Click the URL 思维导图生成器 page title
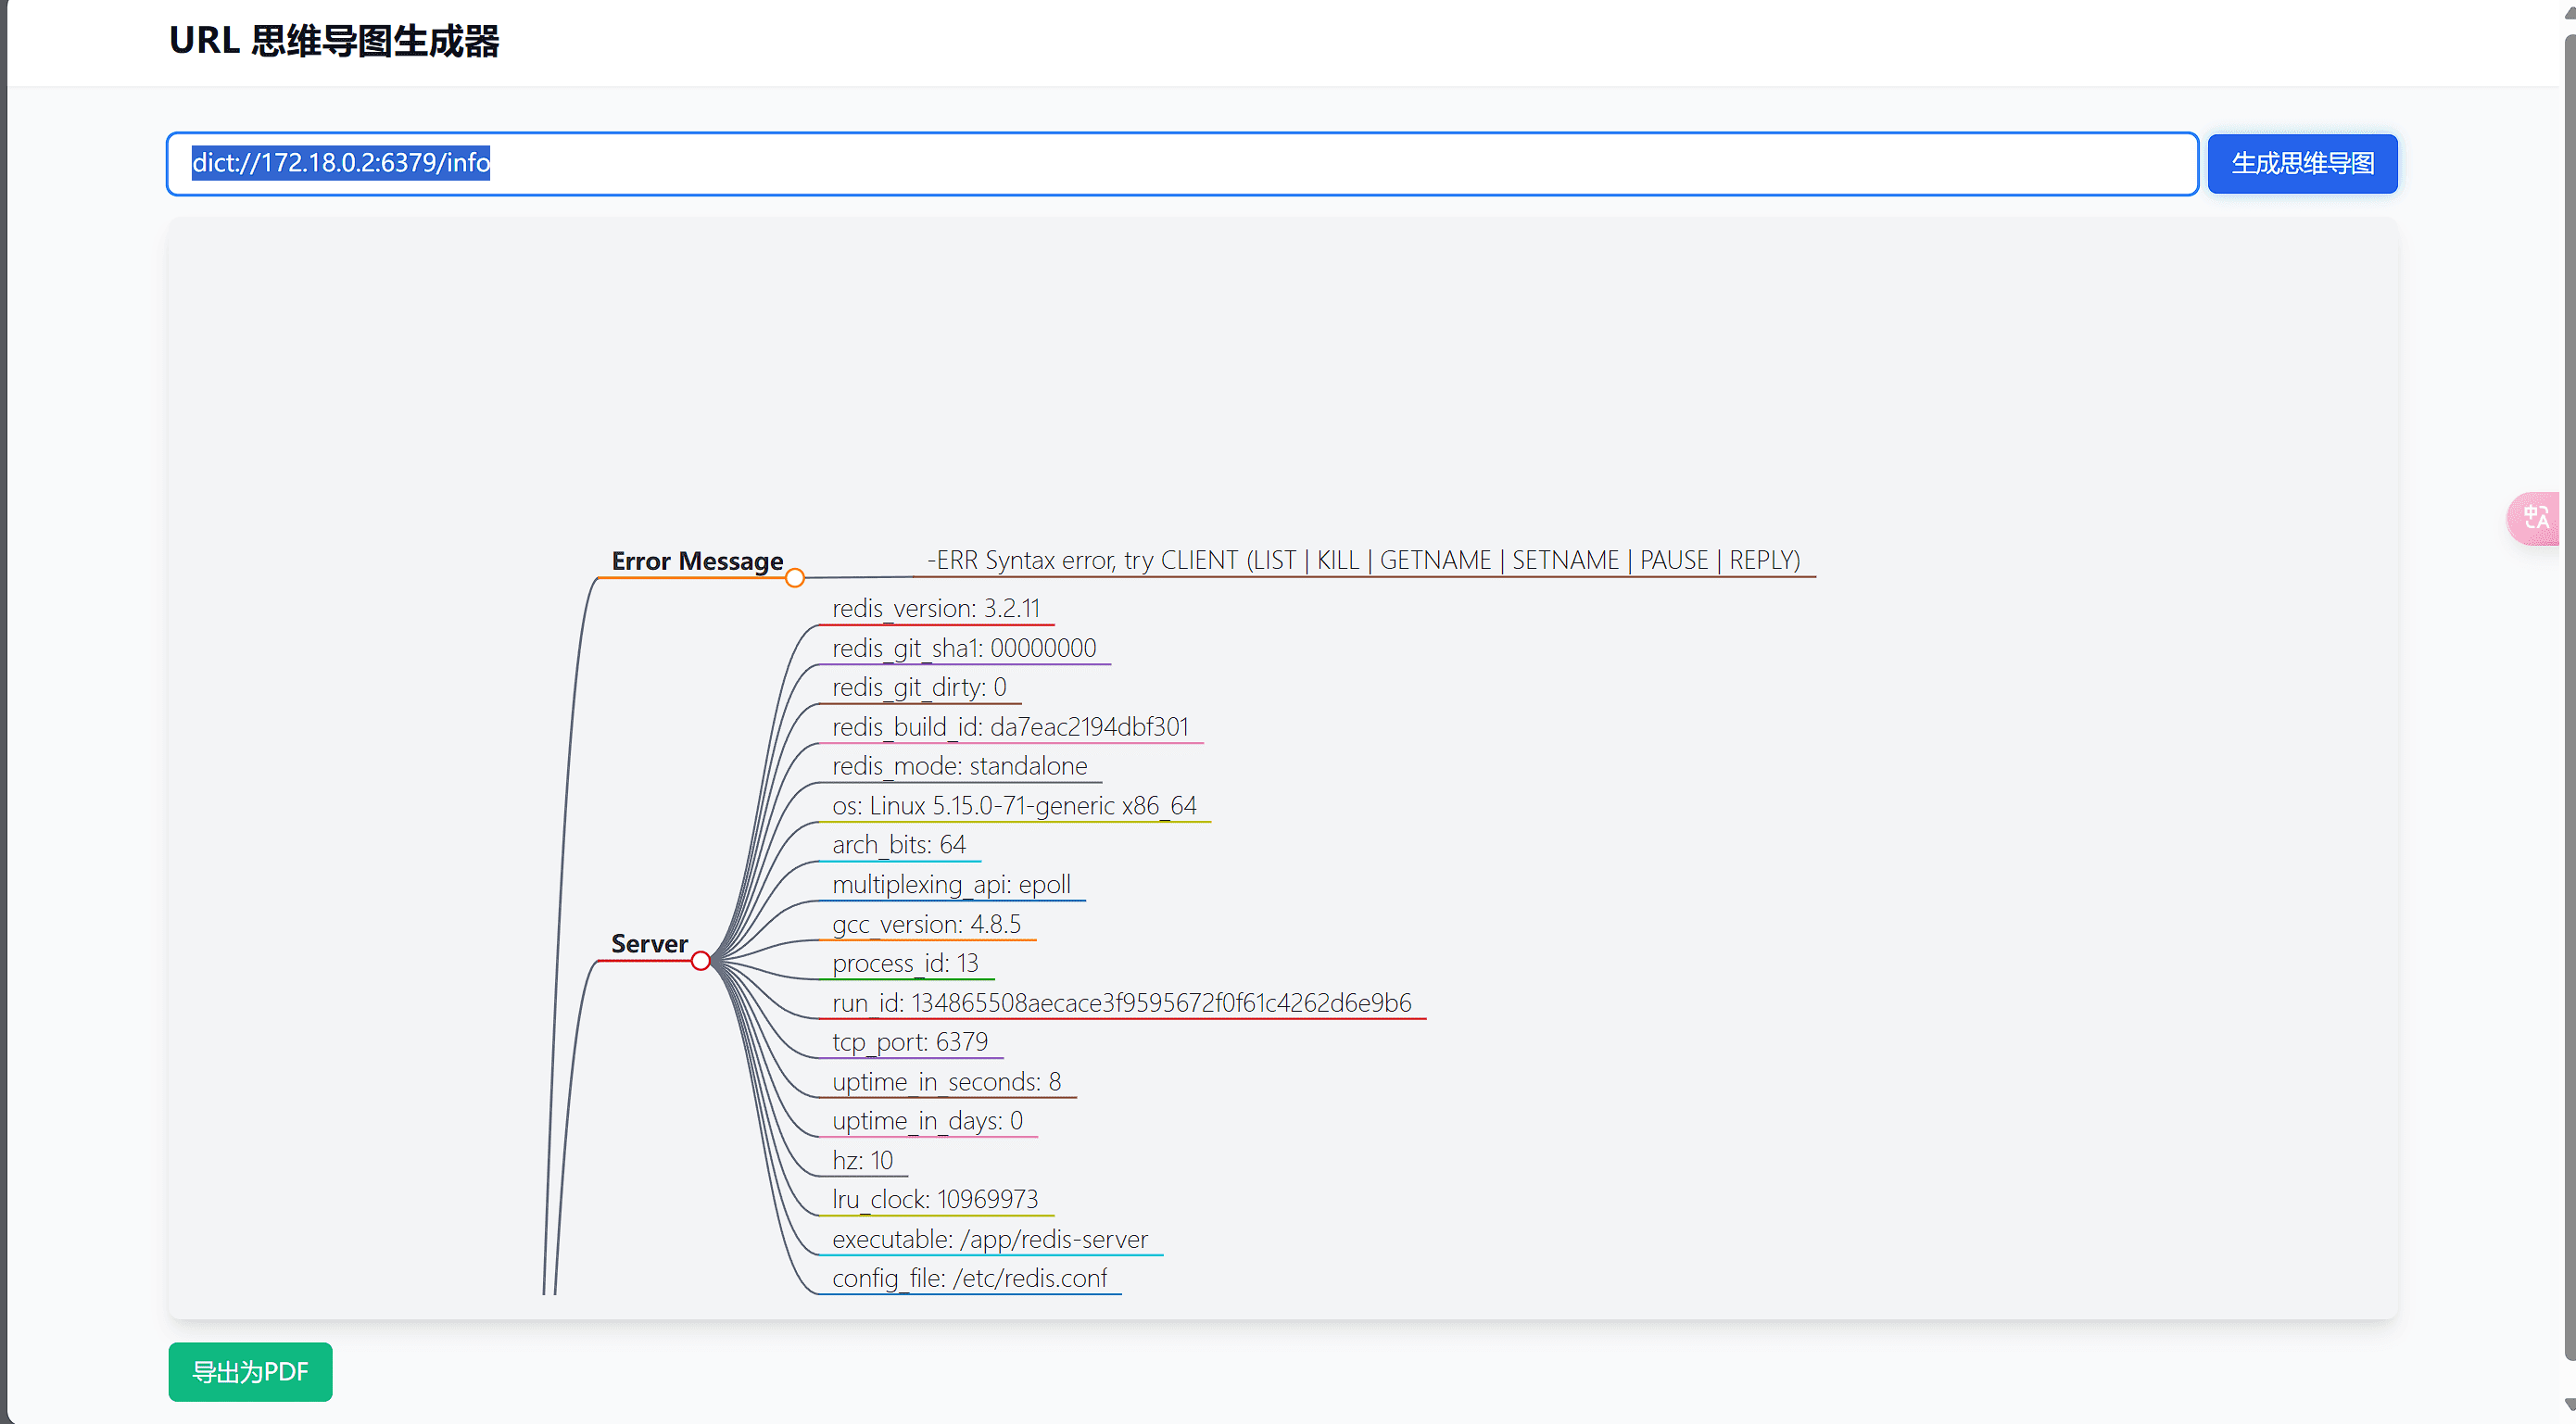Viewport: 2576px width, 1424px height. 334,41
